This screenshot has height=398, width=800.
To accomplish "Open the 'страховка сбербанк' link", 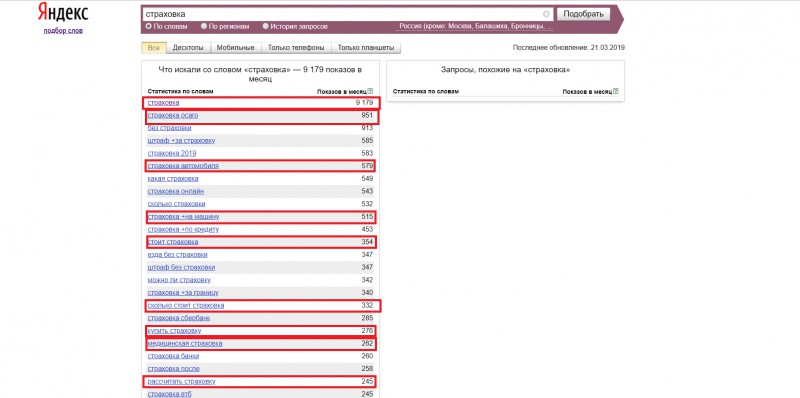I will tap(179, 318).
